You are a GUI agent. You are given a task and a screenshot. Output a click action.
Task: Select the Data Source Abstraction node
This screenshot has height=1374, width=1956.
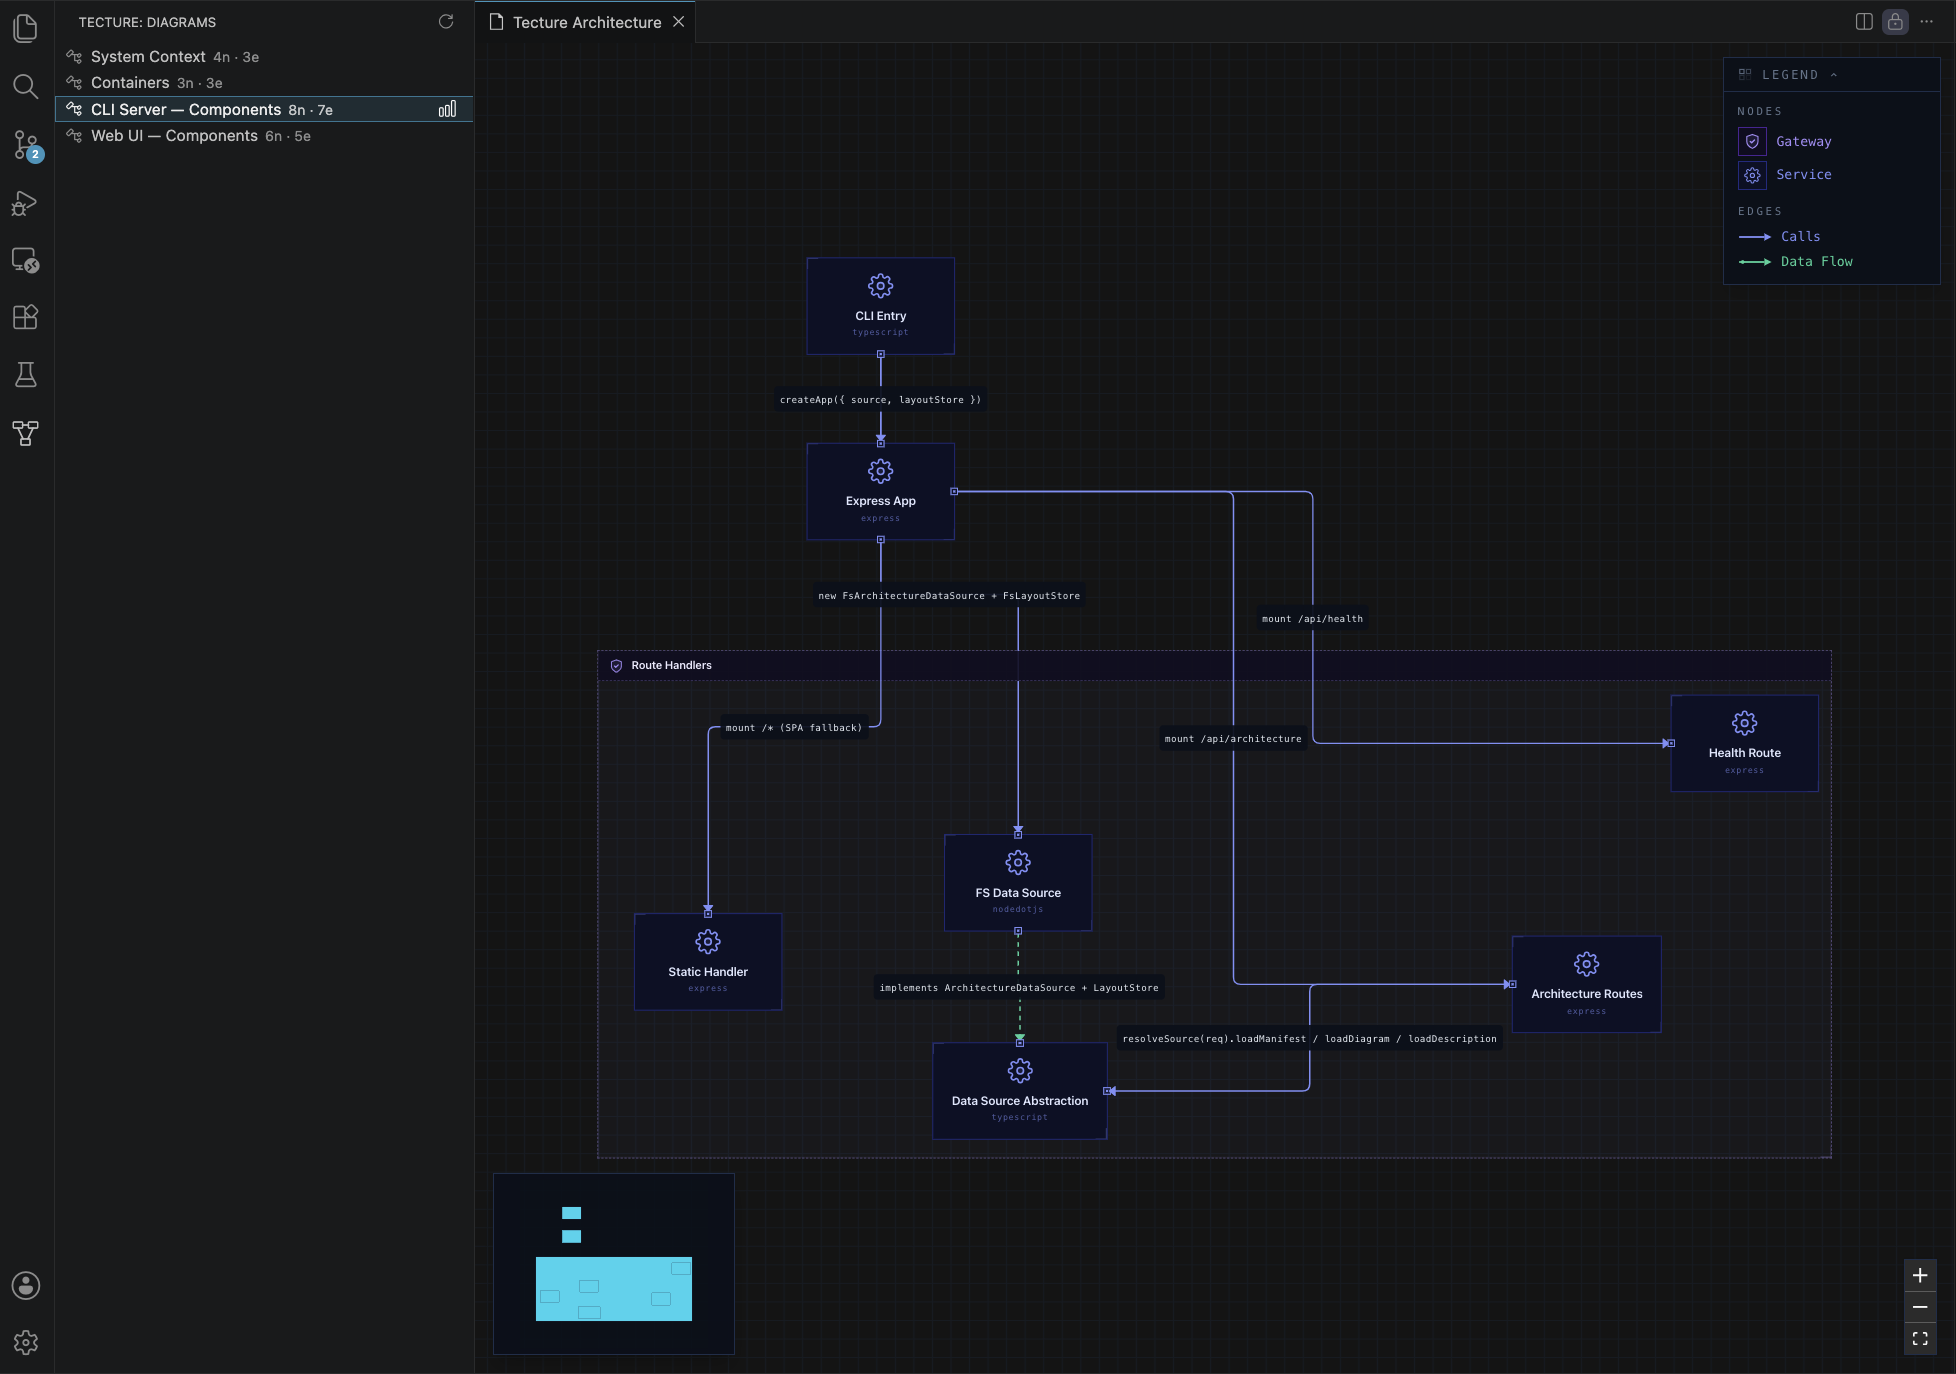coord(1020,1091)
